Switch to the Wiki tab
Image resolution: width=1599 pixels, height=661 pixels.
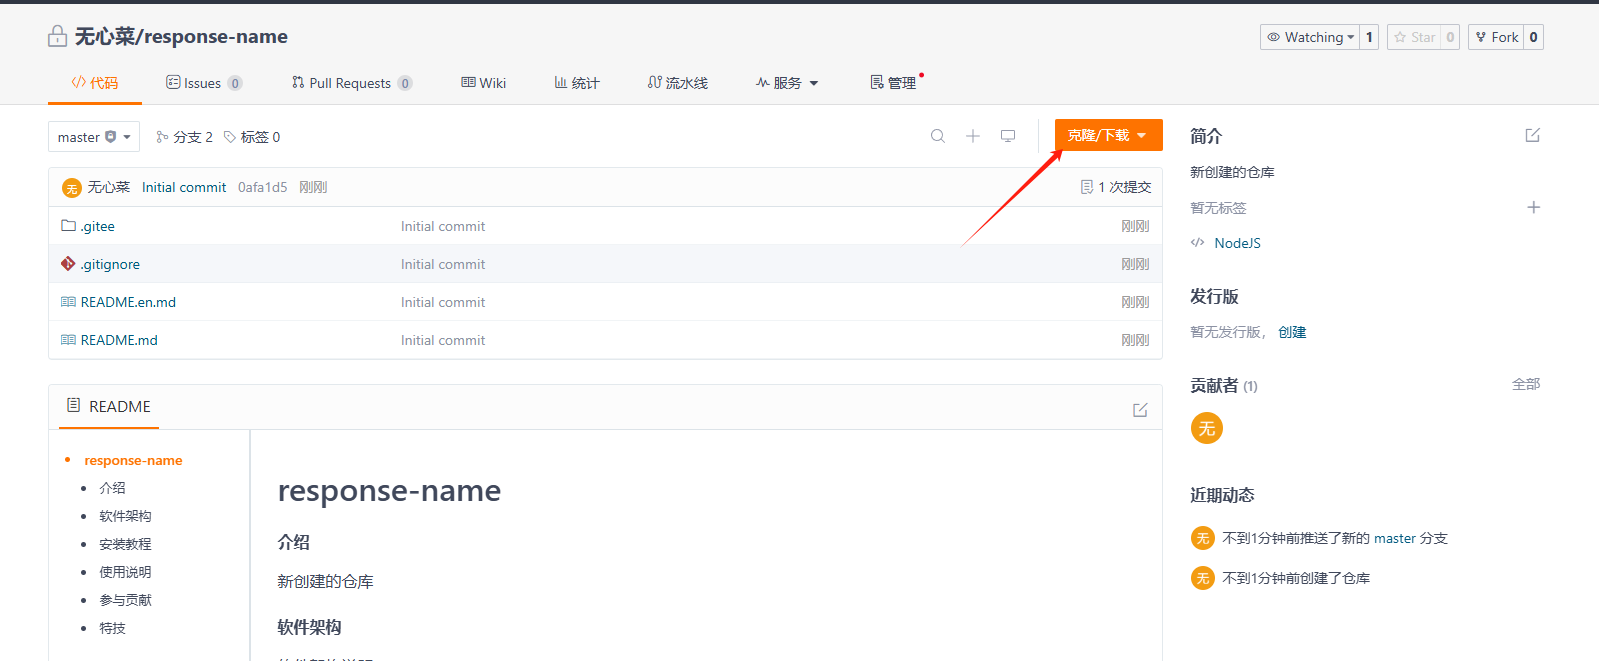[484, 83]
